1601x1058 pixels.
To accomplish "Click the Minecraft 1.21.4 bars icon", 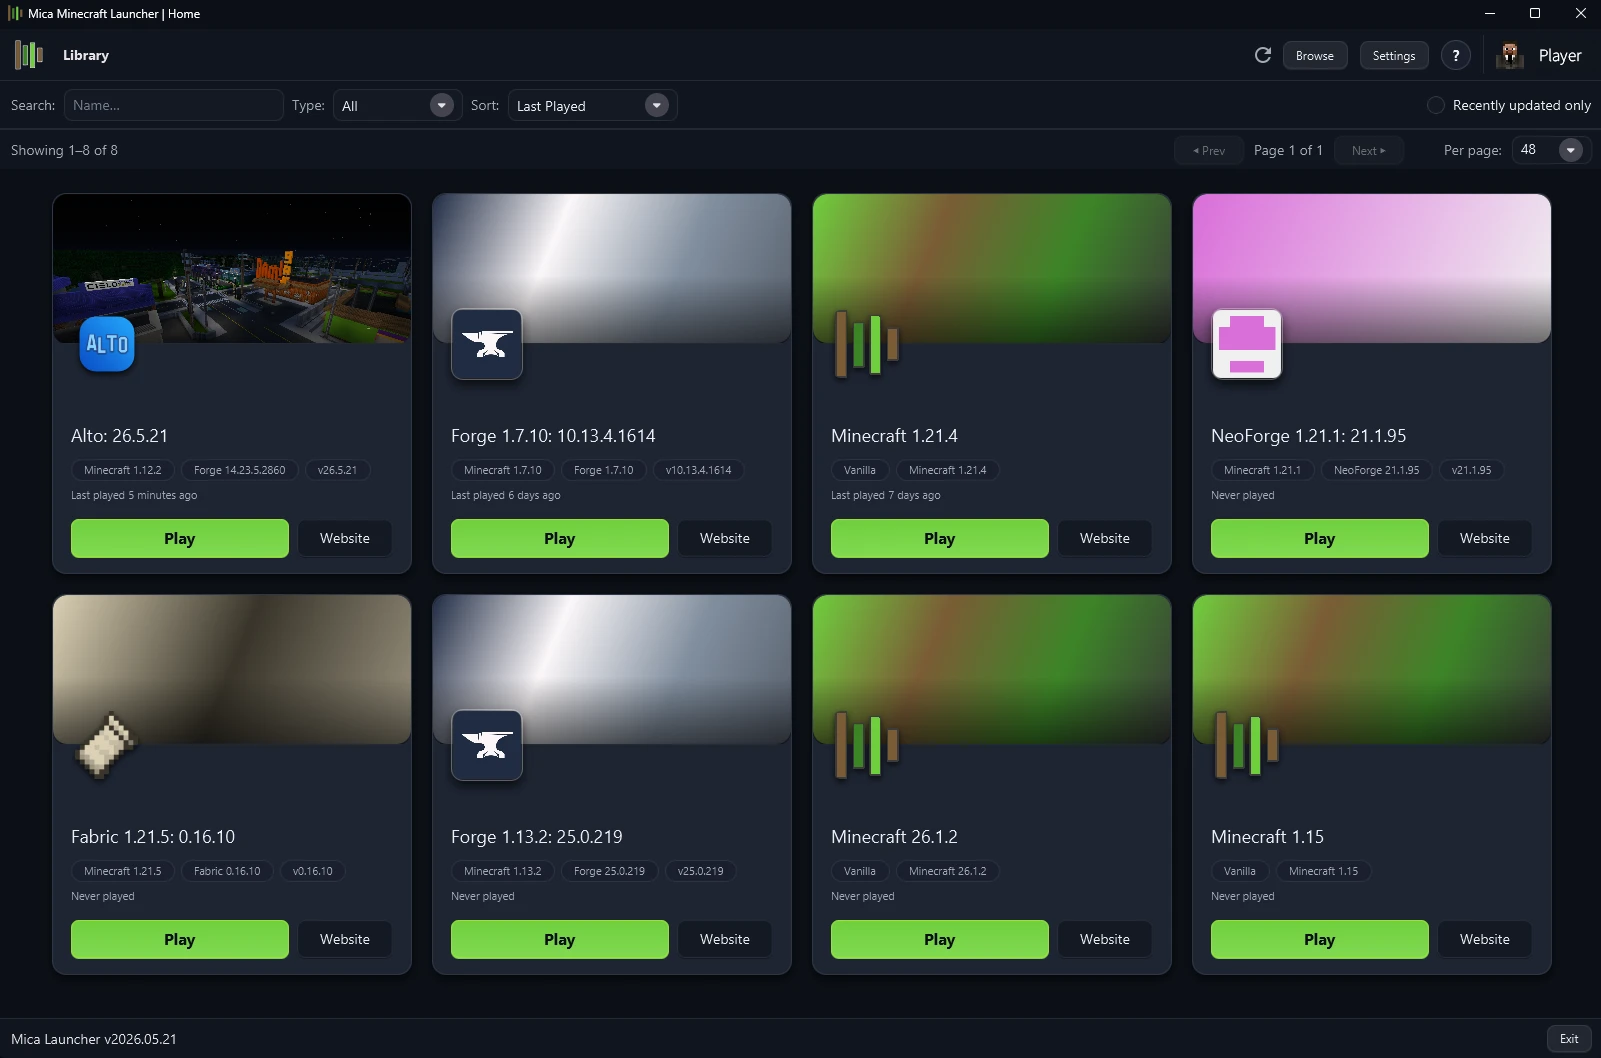I will coord(867,344).
